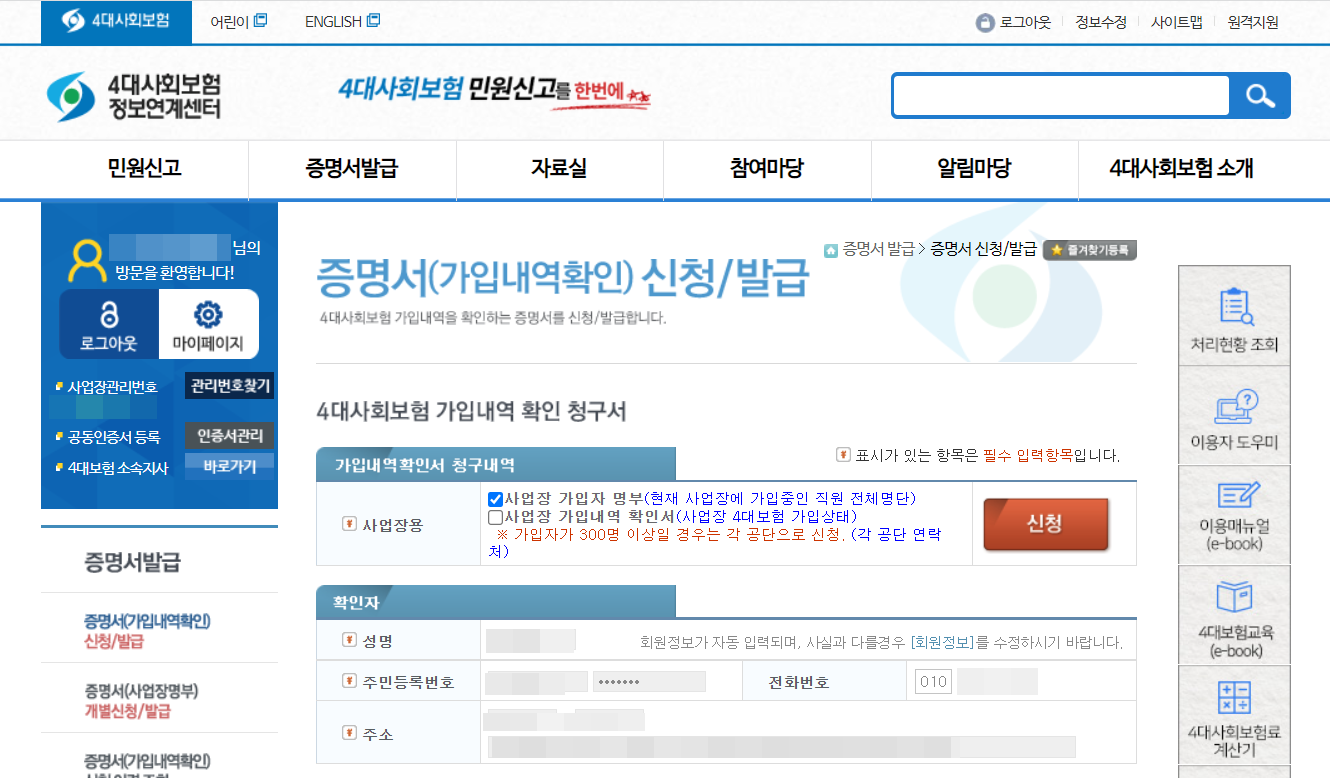Click the 증명서발급 sidebar heading
Image resolution: width=1330 pixels, height=778 pixels.
tap(132, 561)
